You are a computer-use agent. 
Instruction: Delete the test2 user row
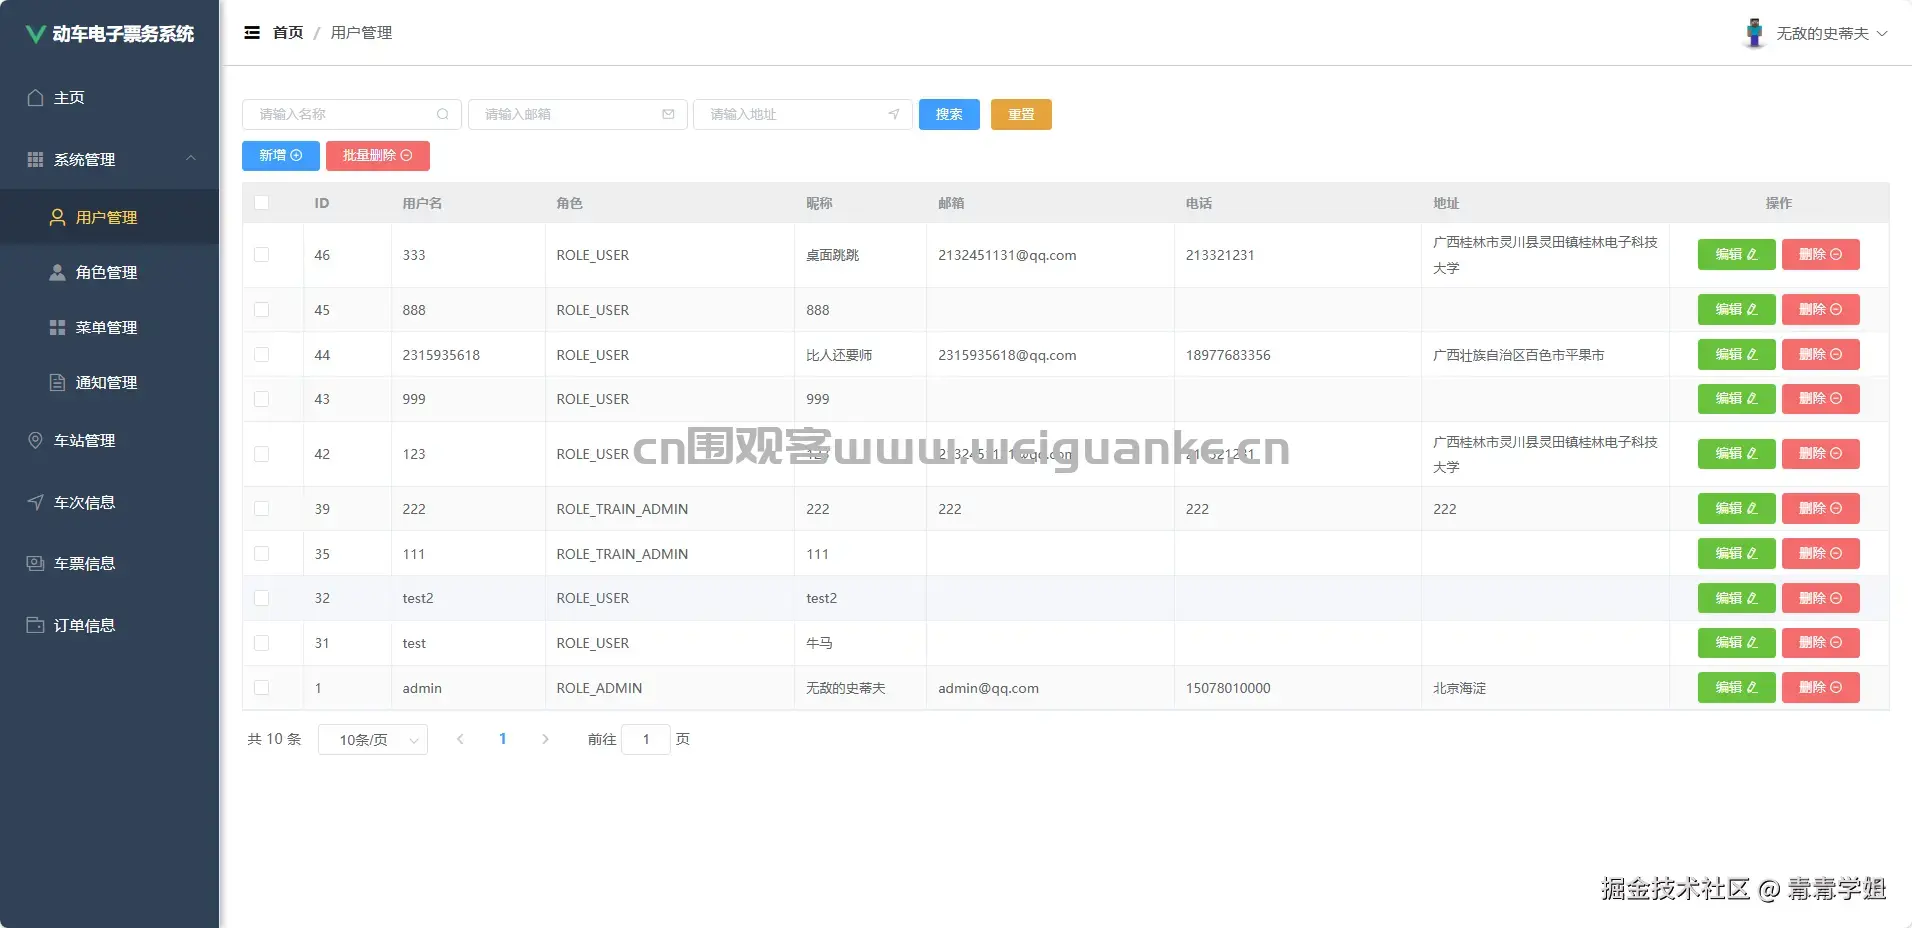(x=1821, y=598)
